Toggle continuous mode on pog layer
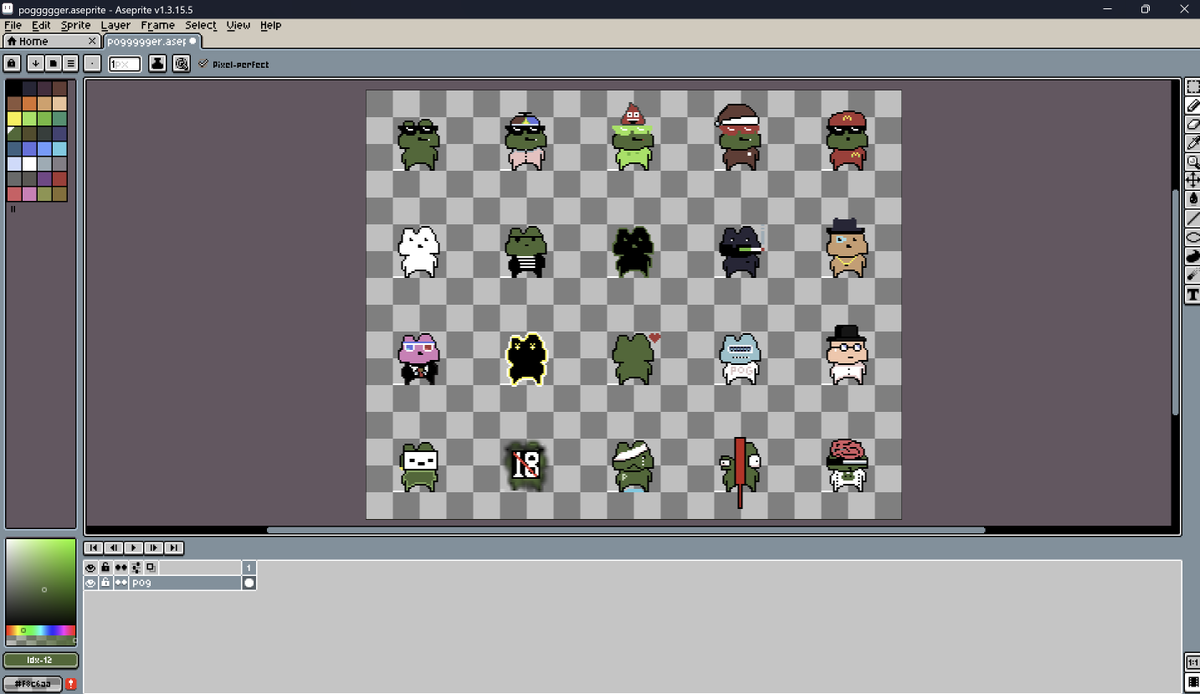 click(x=121, y=582)
